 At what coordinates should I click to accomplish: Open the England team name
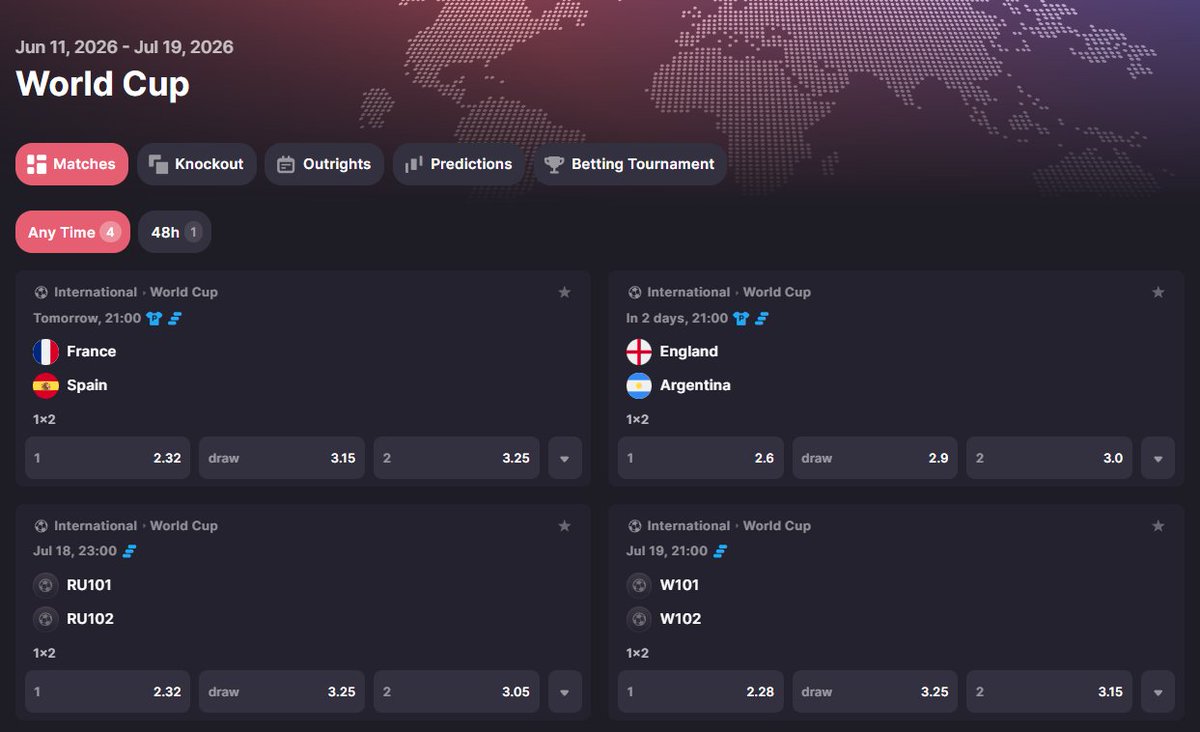pos(689,352)
